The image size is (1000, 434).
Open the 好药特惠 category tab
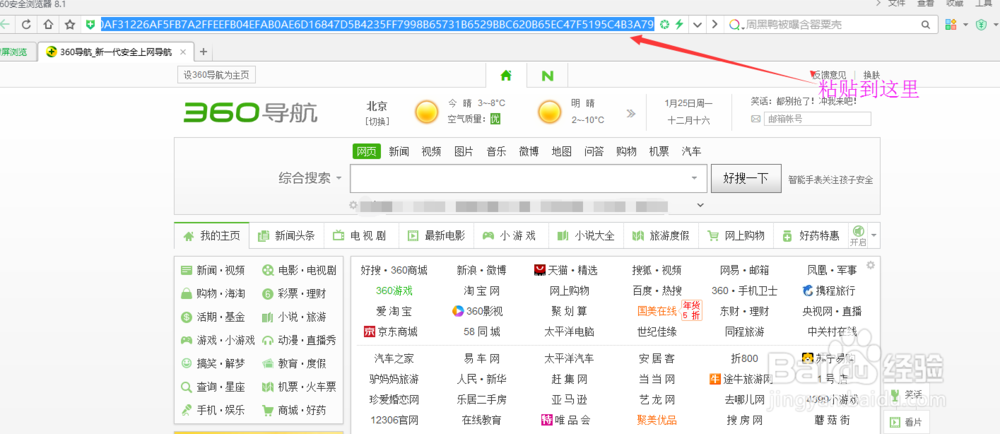(811, 236)
